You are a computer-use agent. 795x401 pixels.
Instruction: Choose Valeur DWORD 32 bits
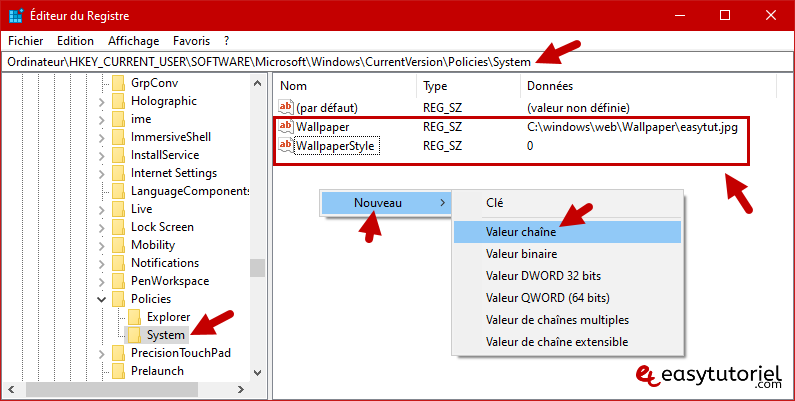click(567, 276)
